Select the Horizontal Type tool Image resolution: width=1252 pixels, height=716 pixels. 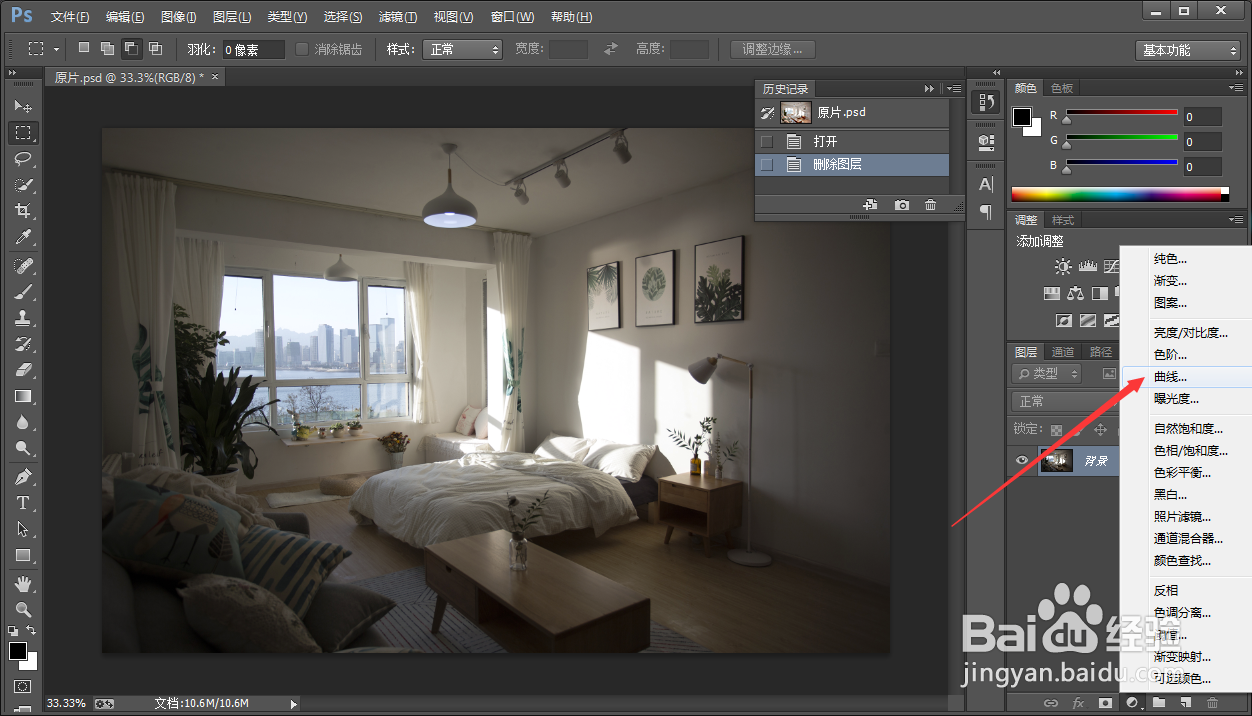[23, 503]
